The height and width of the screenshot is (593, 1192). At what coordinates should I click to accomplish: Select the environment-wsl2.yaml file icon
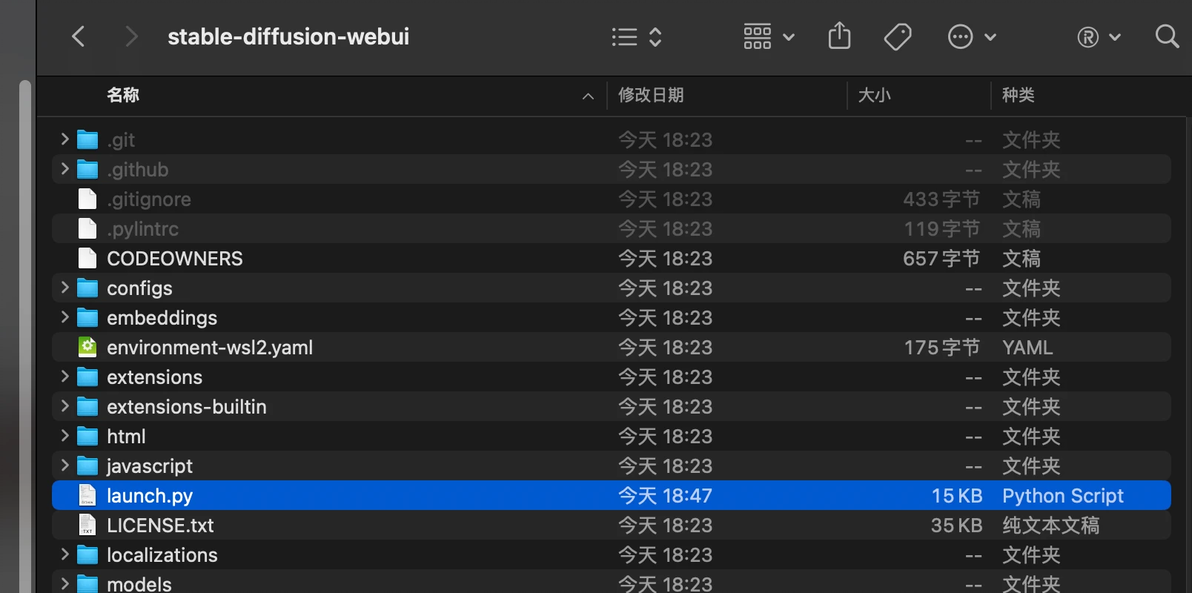click(x=87, y=347)
